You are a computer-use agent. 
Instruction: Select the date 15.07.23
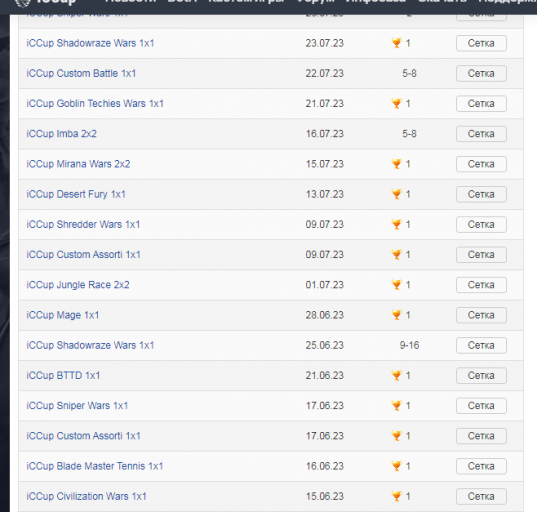click(325, 164)
